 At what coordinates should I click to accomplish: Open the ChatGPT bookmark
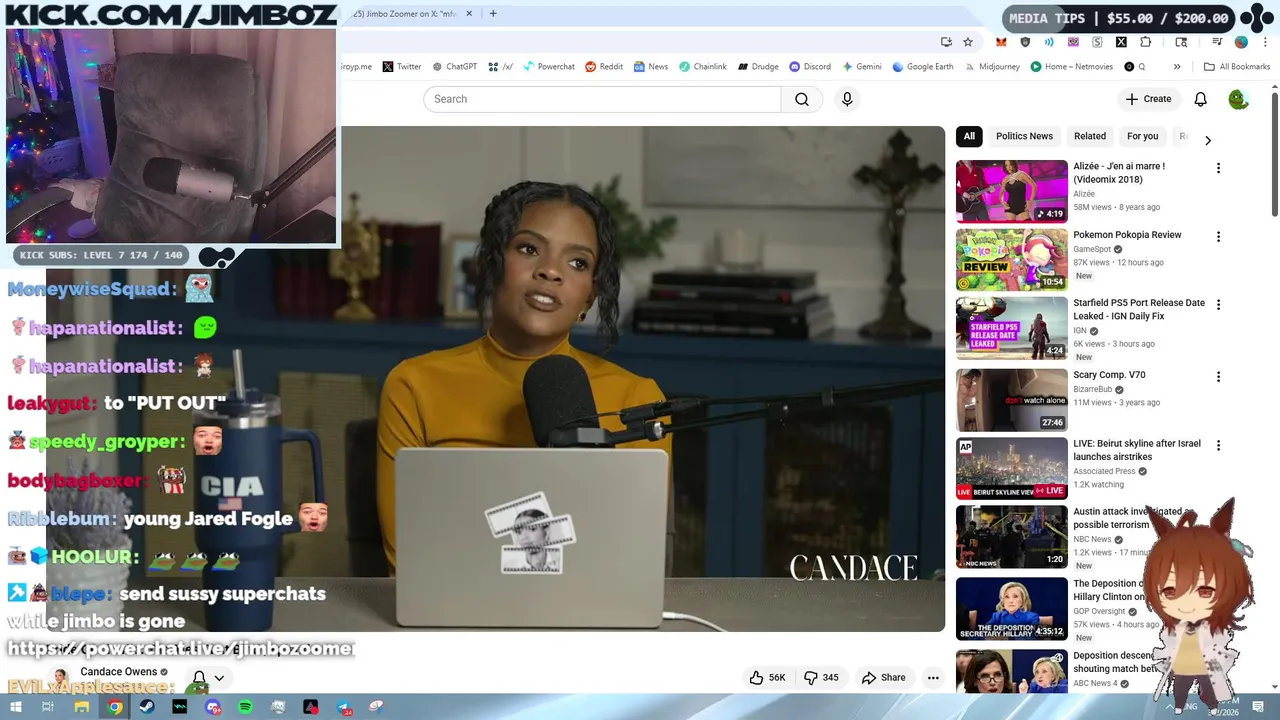[454, 67]
